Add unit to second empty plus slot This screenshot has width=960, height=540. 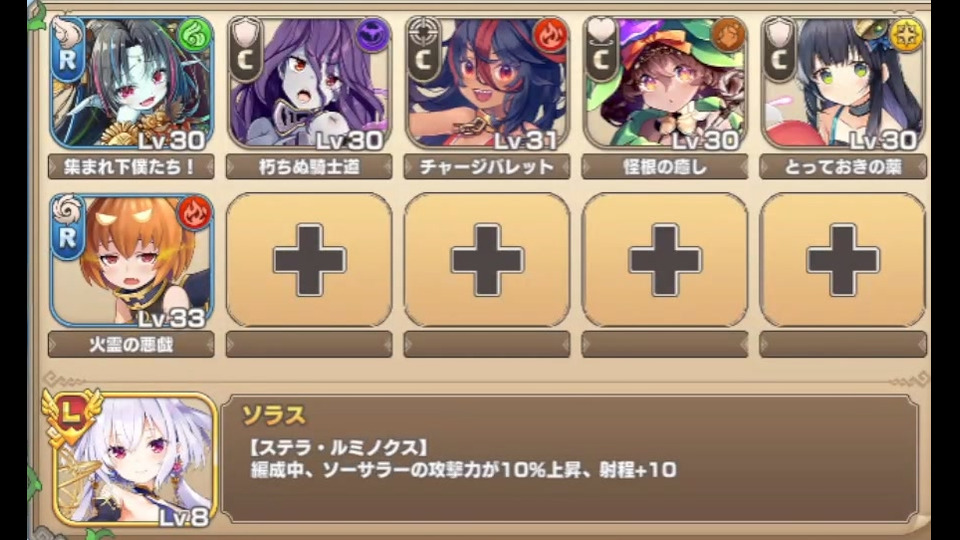487,261
